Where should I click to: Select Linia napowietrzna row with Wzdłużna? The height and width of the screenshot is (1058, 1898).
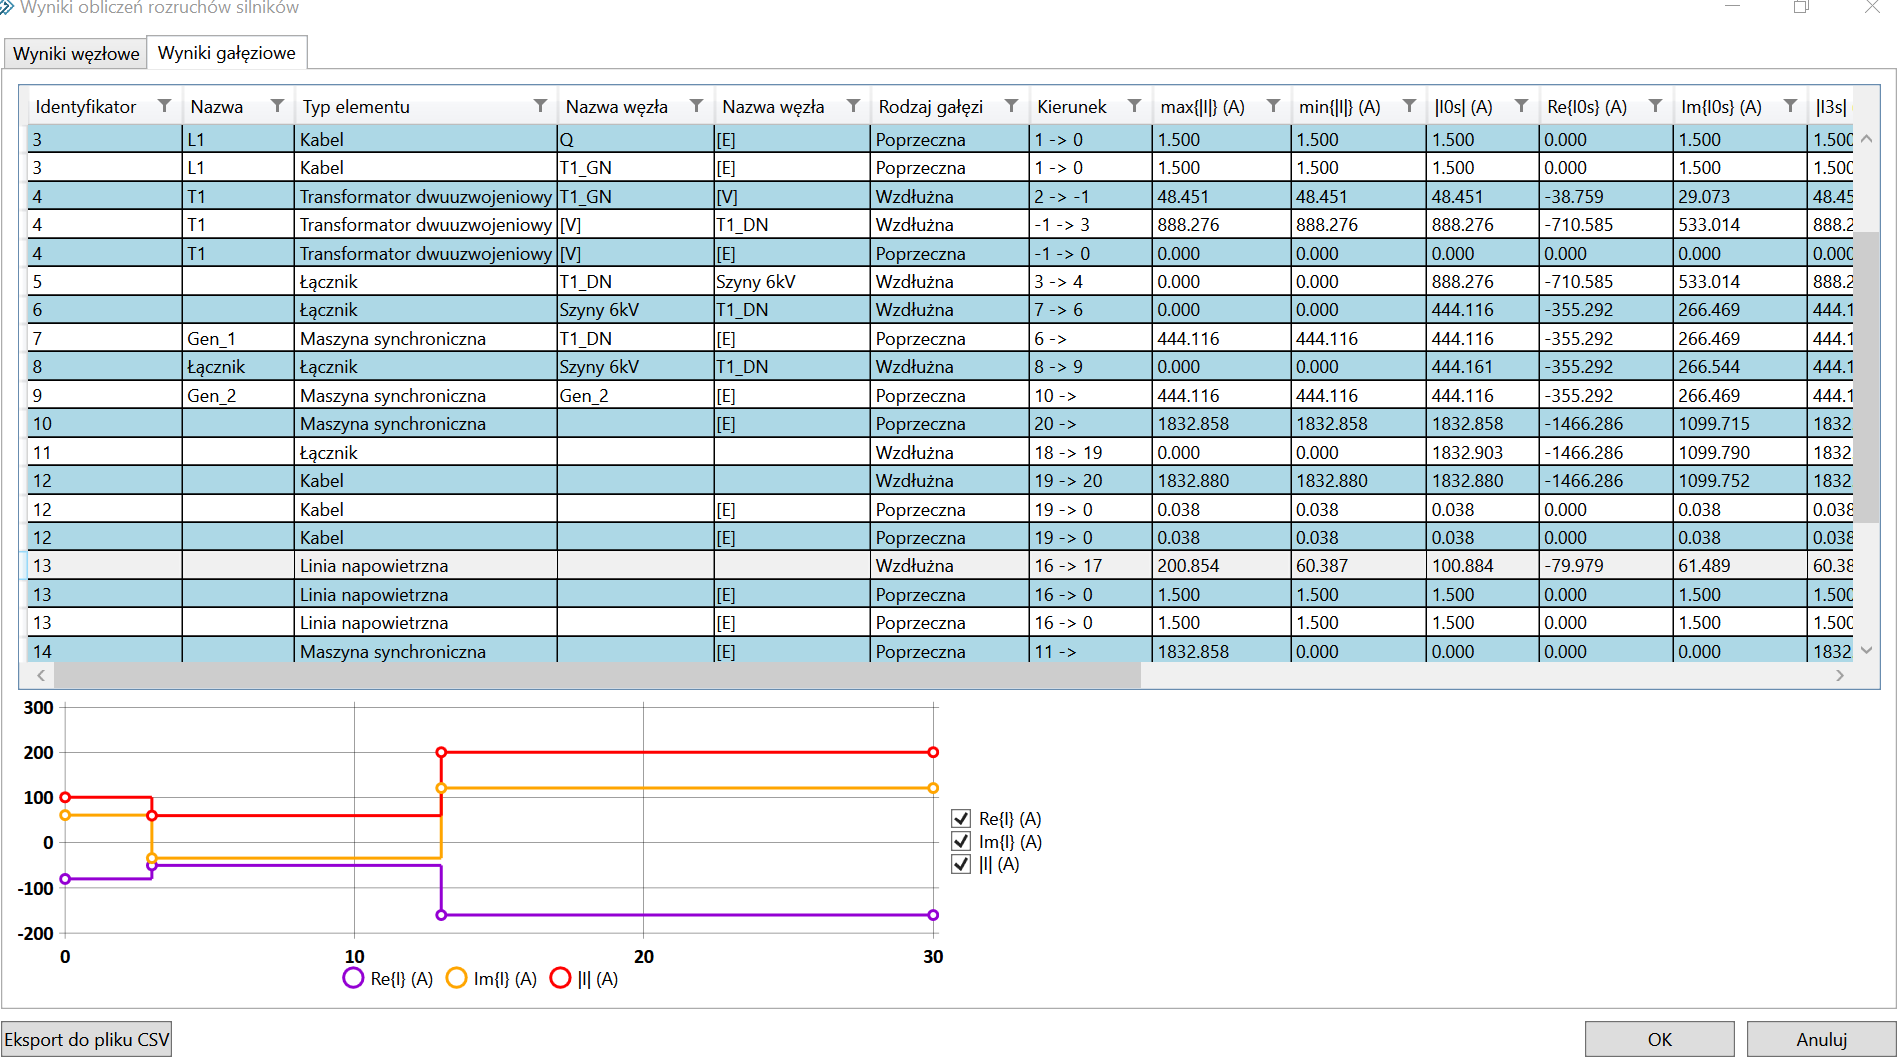point(940,566)
